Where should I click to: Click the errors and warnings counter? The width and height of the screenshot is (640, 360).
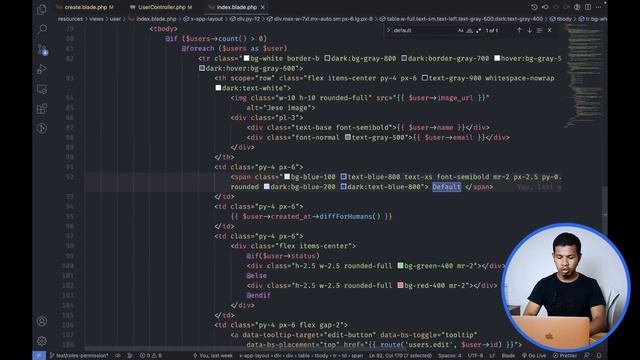151,356
